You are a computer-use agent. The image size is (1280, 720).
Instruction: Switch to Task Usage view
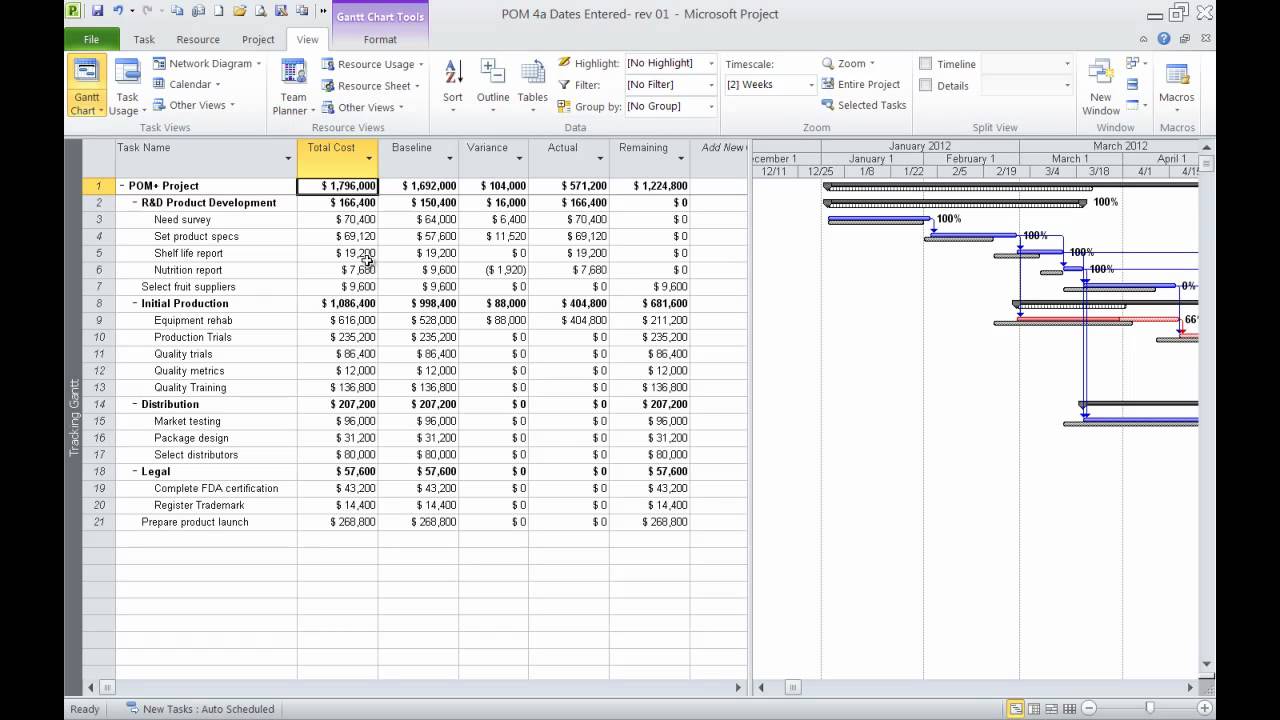click(x=127, y=87)
